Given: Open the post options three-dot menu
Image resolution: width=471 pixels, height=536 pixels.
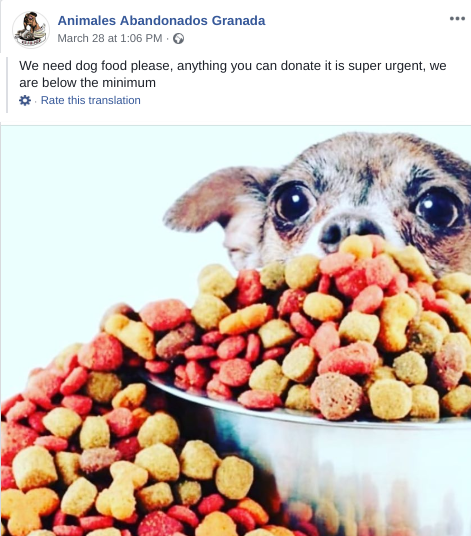Looking at the screenshot, I should 457,19.
